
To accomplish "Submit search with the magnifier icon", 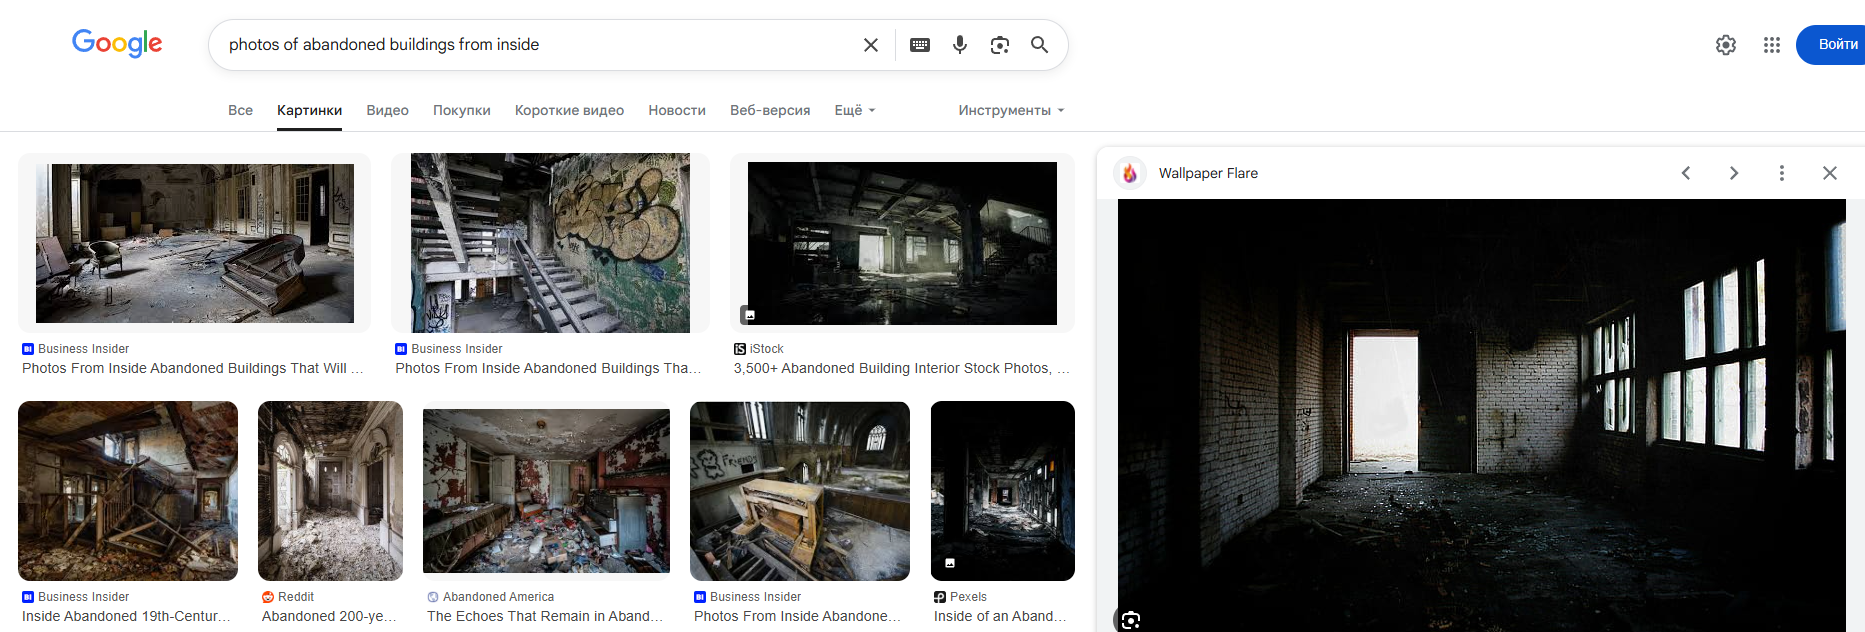I will [1040, 45].
